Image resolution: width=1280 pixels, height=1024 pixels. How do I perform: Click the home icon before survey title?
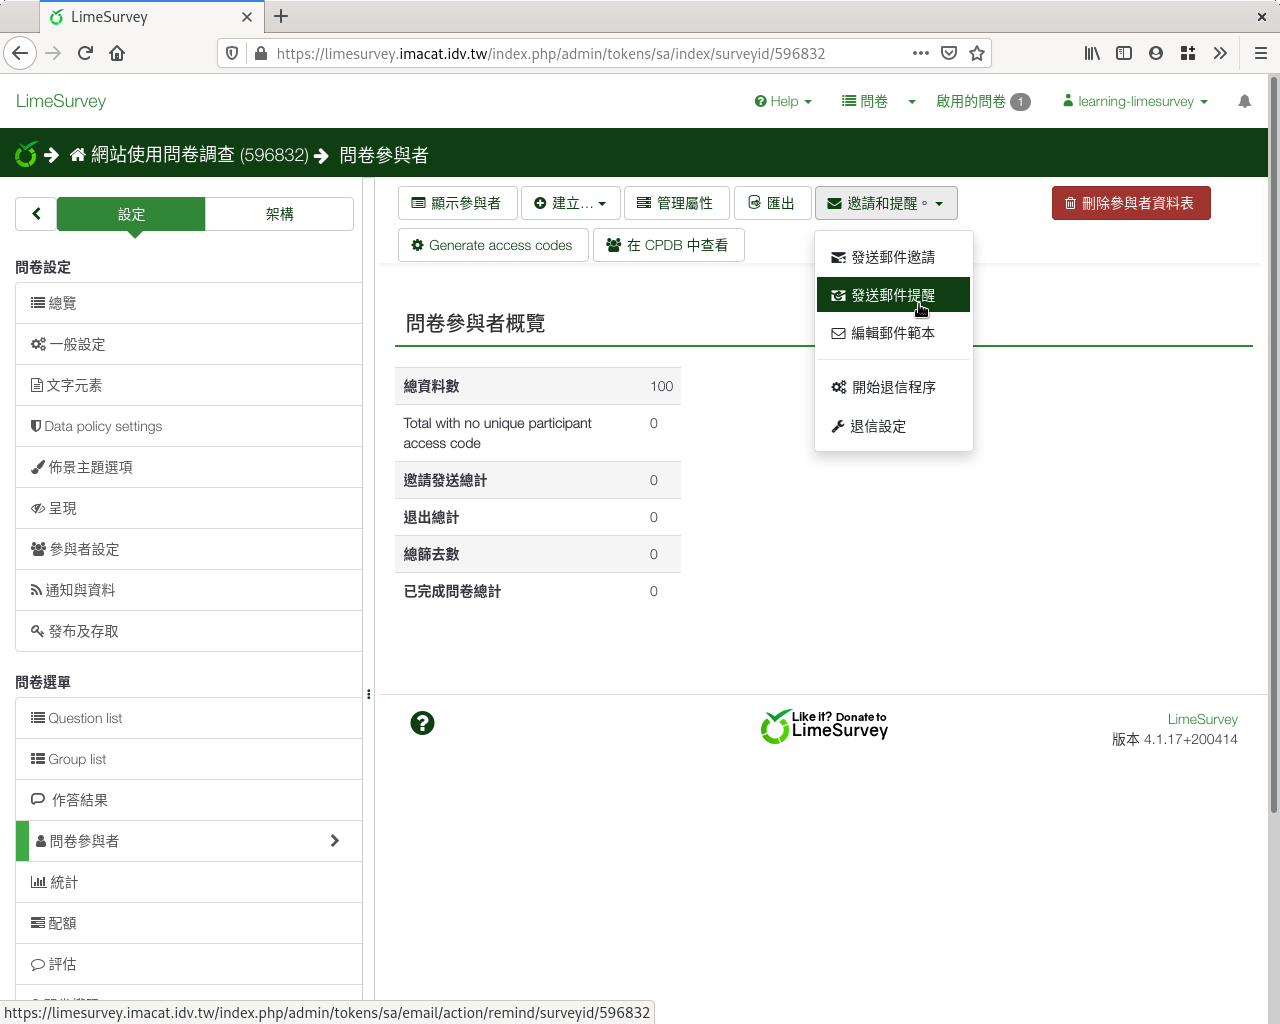(x=78, y=155)
